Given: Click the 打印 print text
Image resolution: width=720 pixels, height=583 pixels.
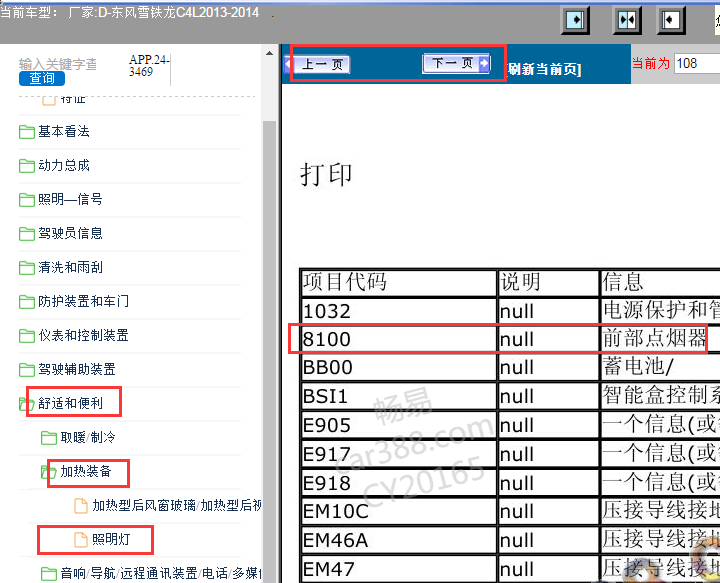Looking at the screenshot, I should (326, 175).
